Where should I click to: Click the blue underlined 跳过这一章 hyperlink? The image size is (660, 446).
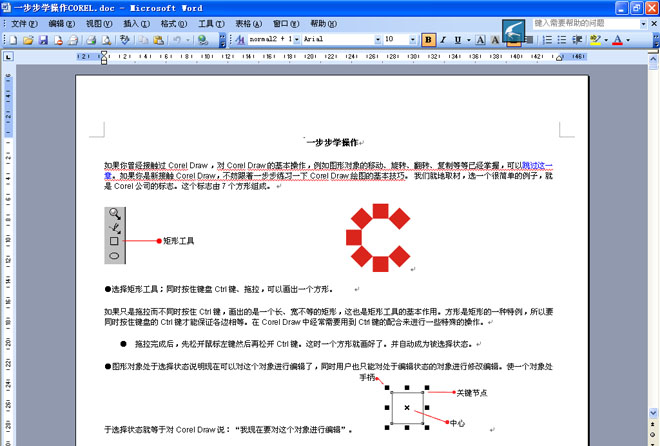pyautogui.click(x=537, y=165)
